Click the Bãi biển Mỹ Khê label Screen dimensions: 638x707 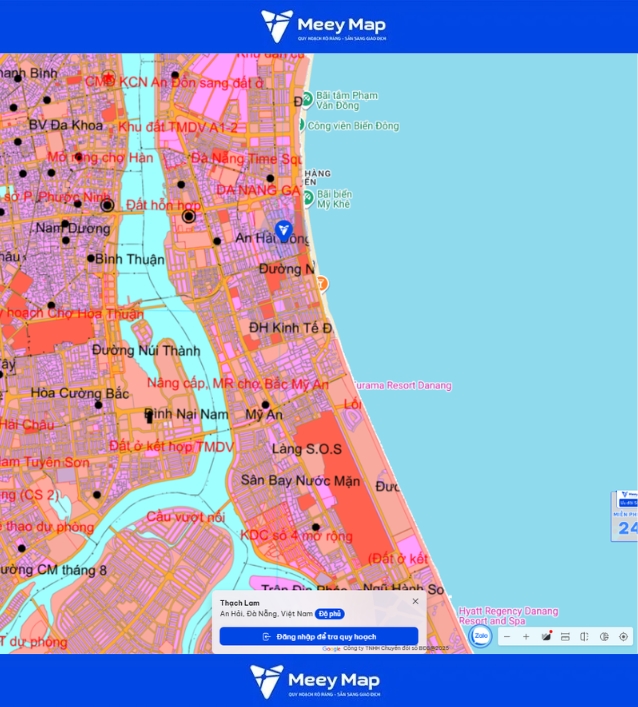tap(334, 199)
